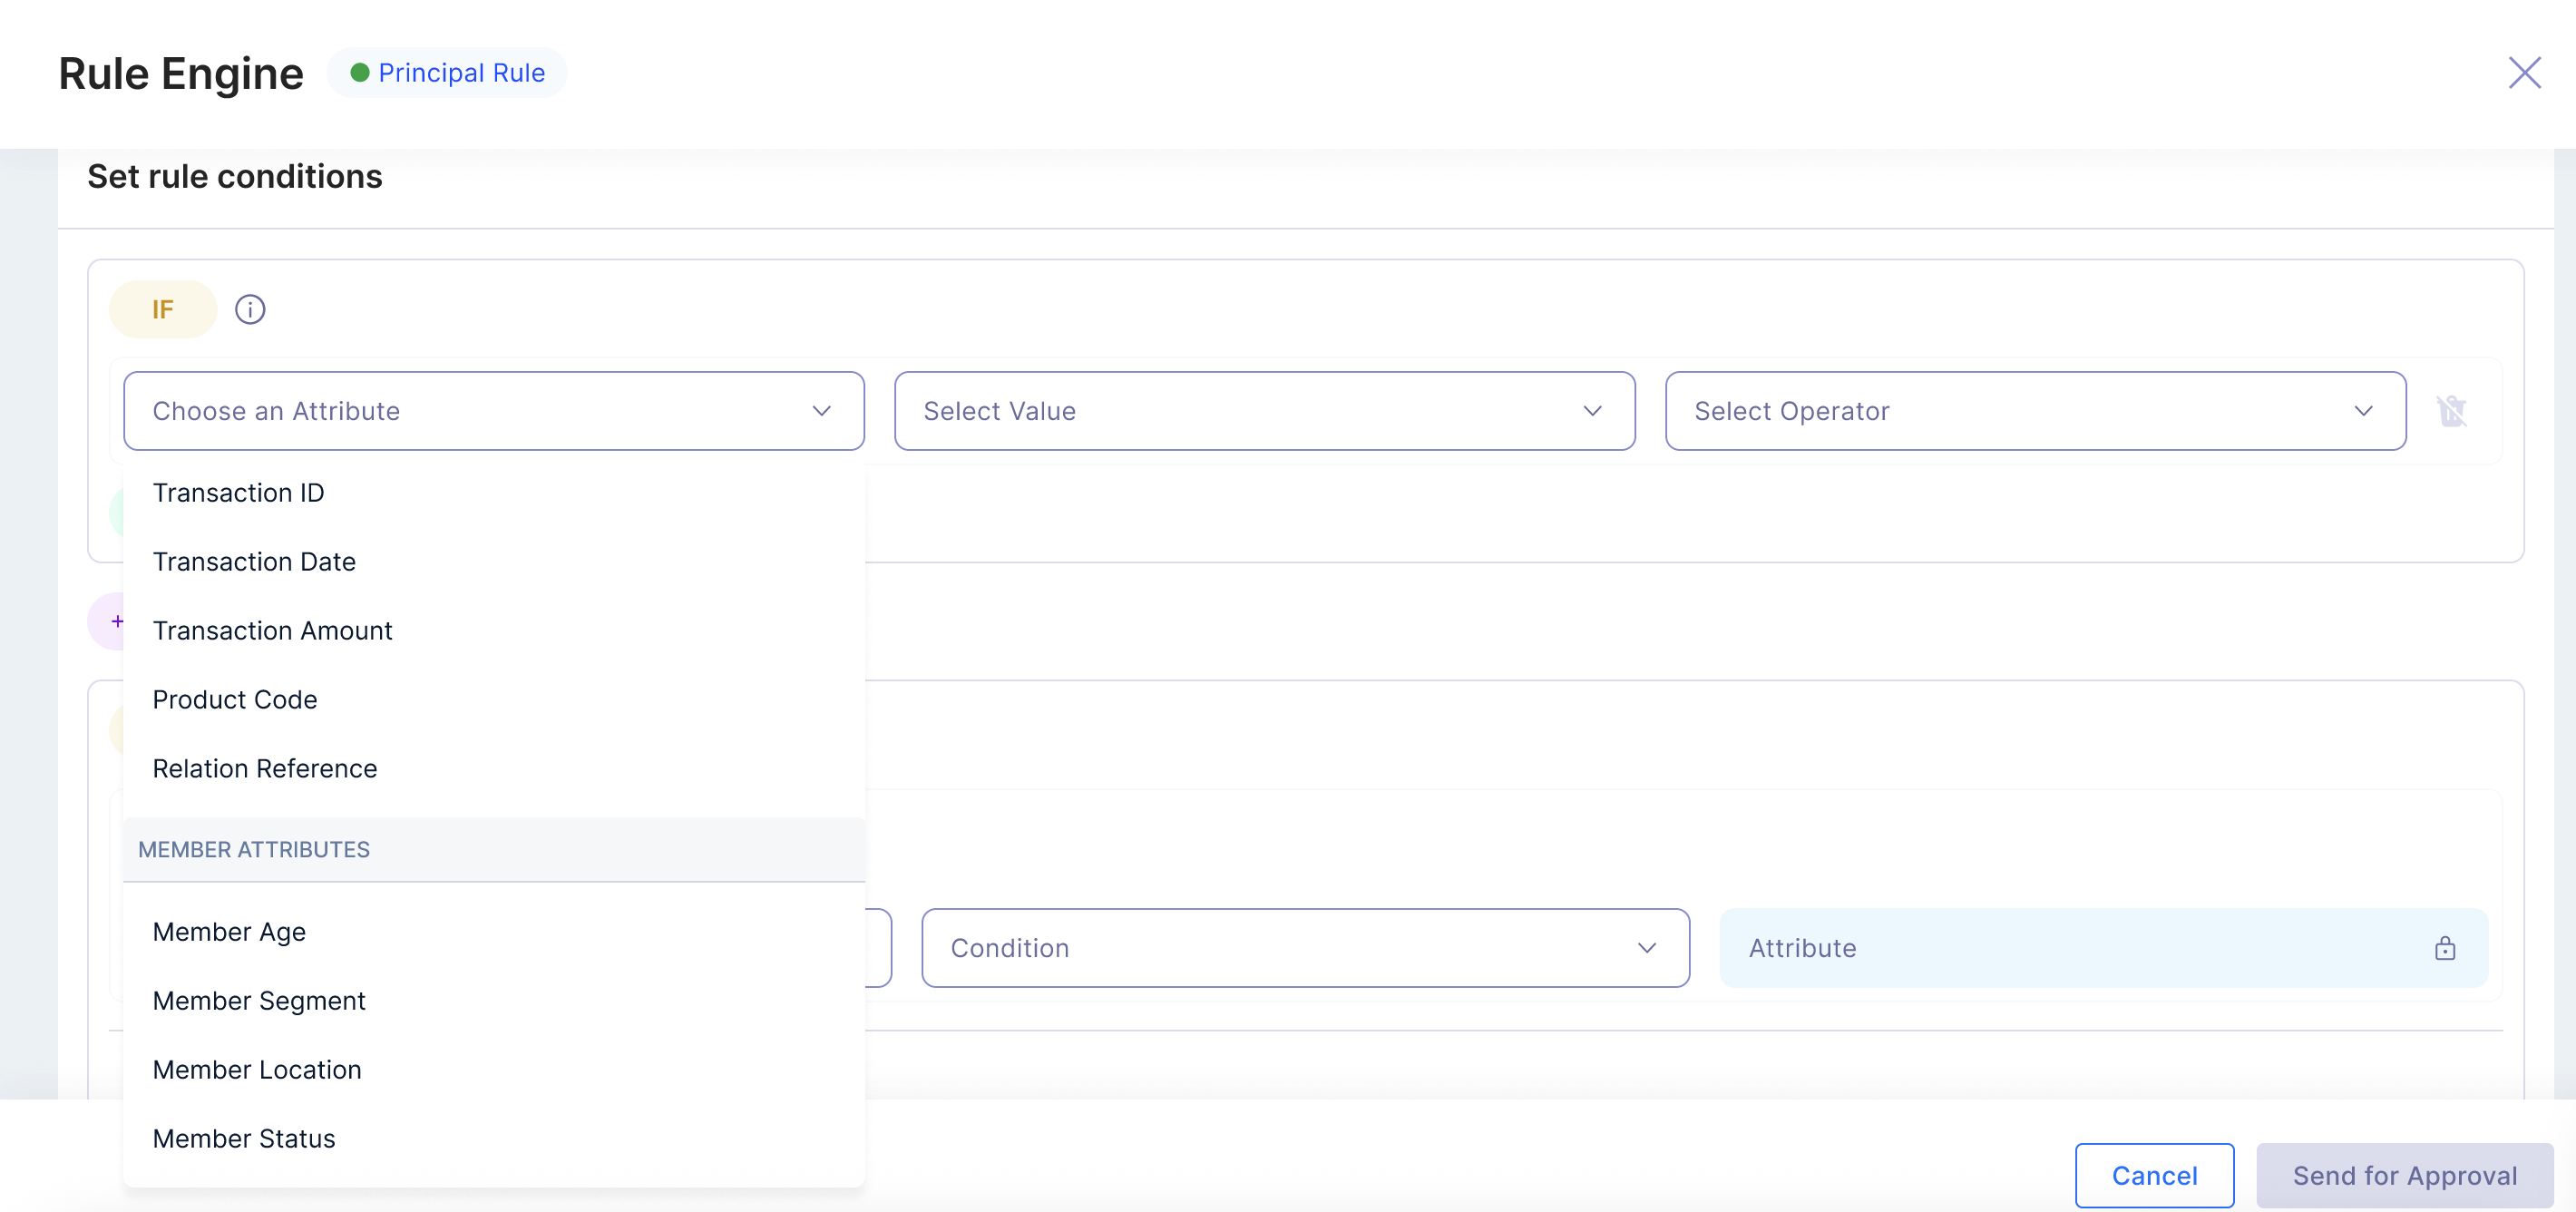Choose Relation Reference attribute
The width and height of the screenshot is (2576, 1212).
coord(265,769)
